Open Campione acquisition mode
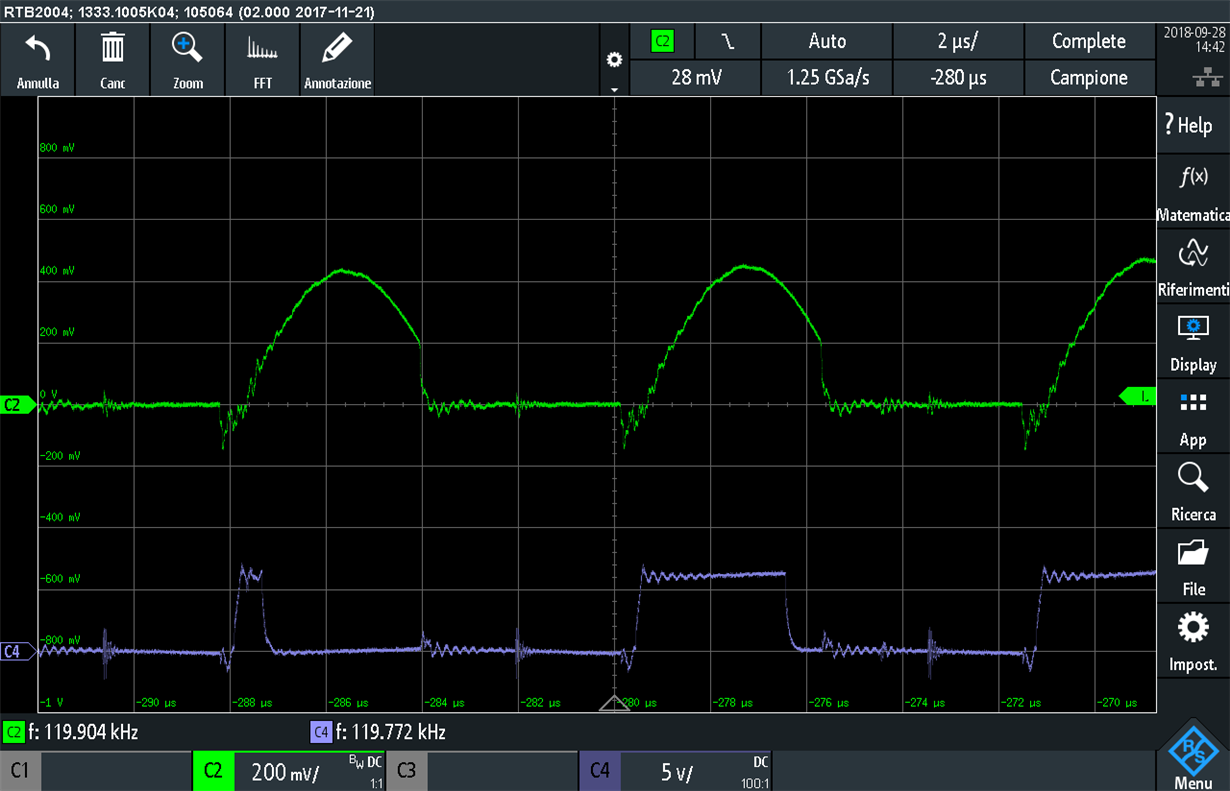 tap(1089, 77)
